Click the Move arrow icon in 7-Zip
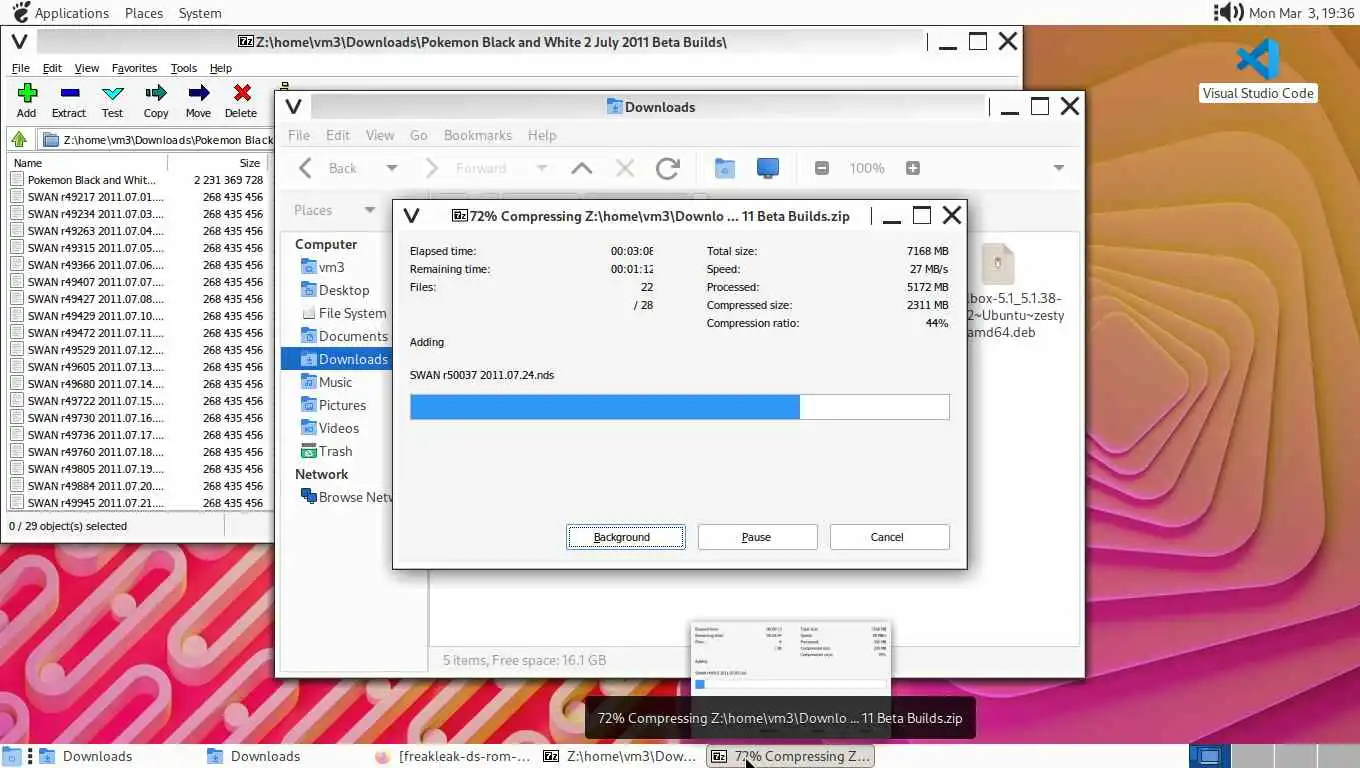The image size is (1360, 768). pos(198,93)
